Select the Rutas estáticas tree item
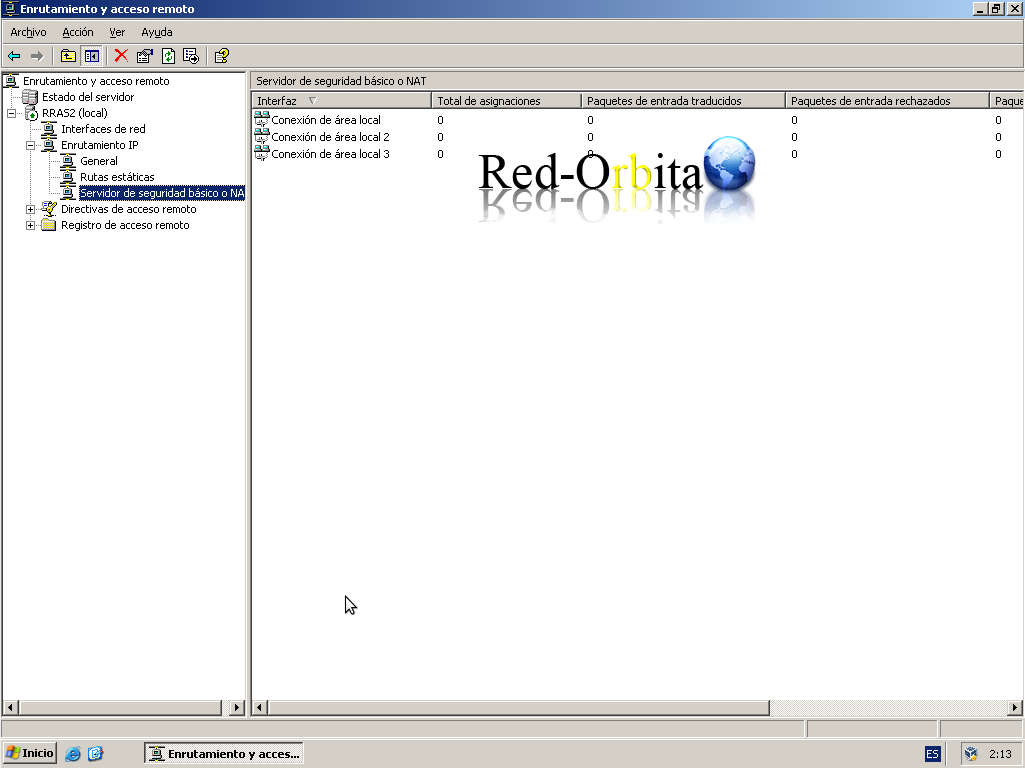Screen dimensions: 1025x768 [x=117, y=177]
